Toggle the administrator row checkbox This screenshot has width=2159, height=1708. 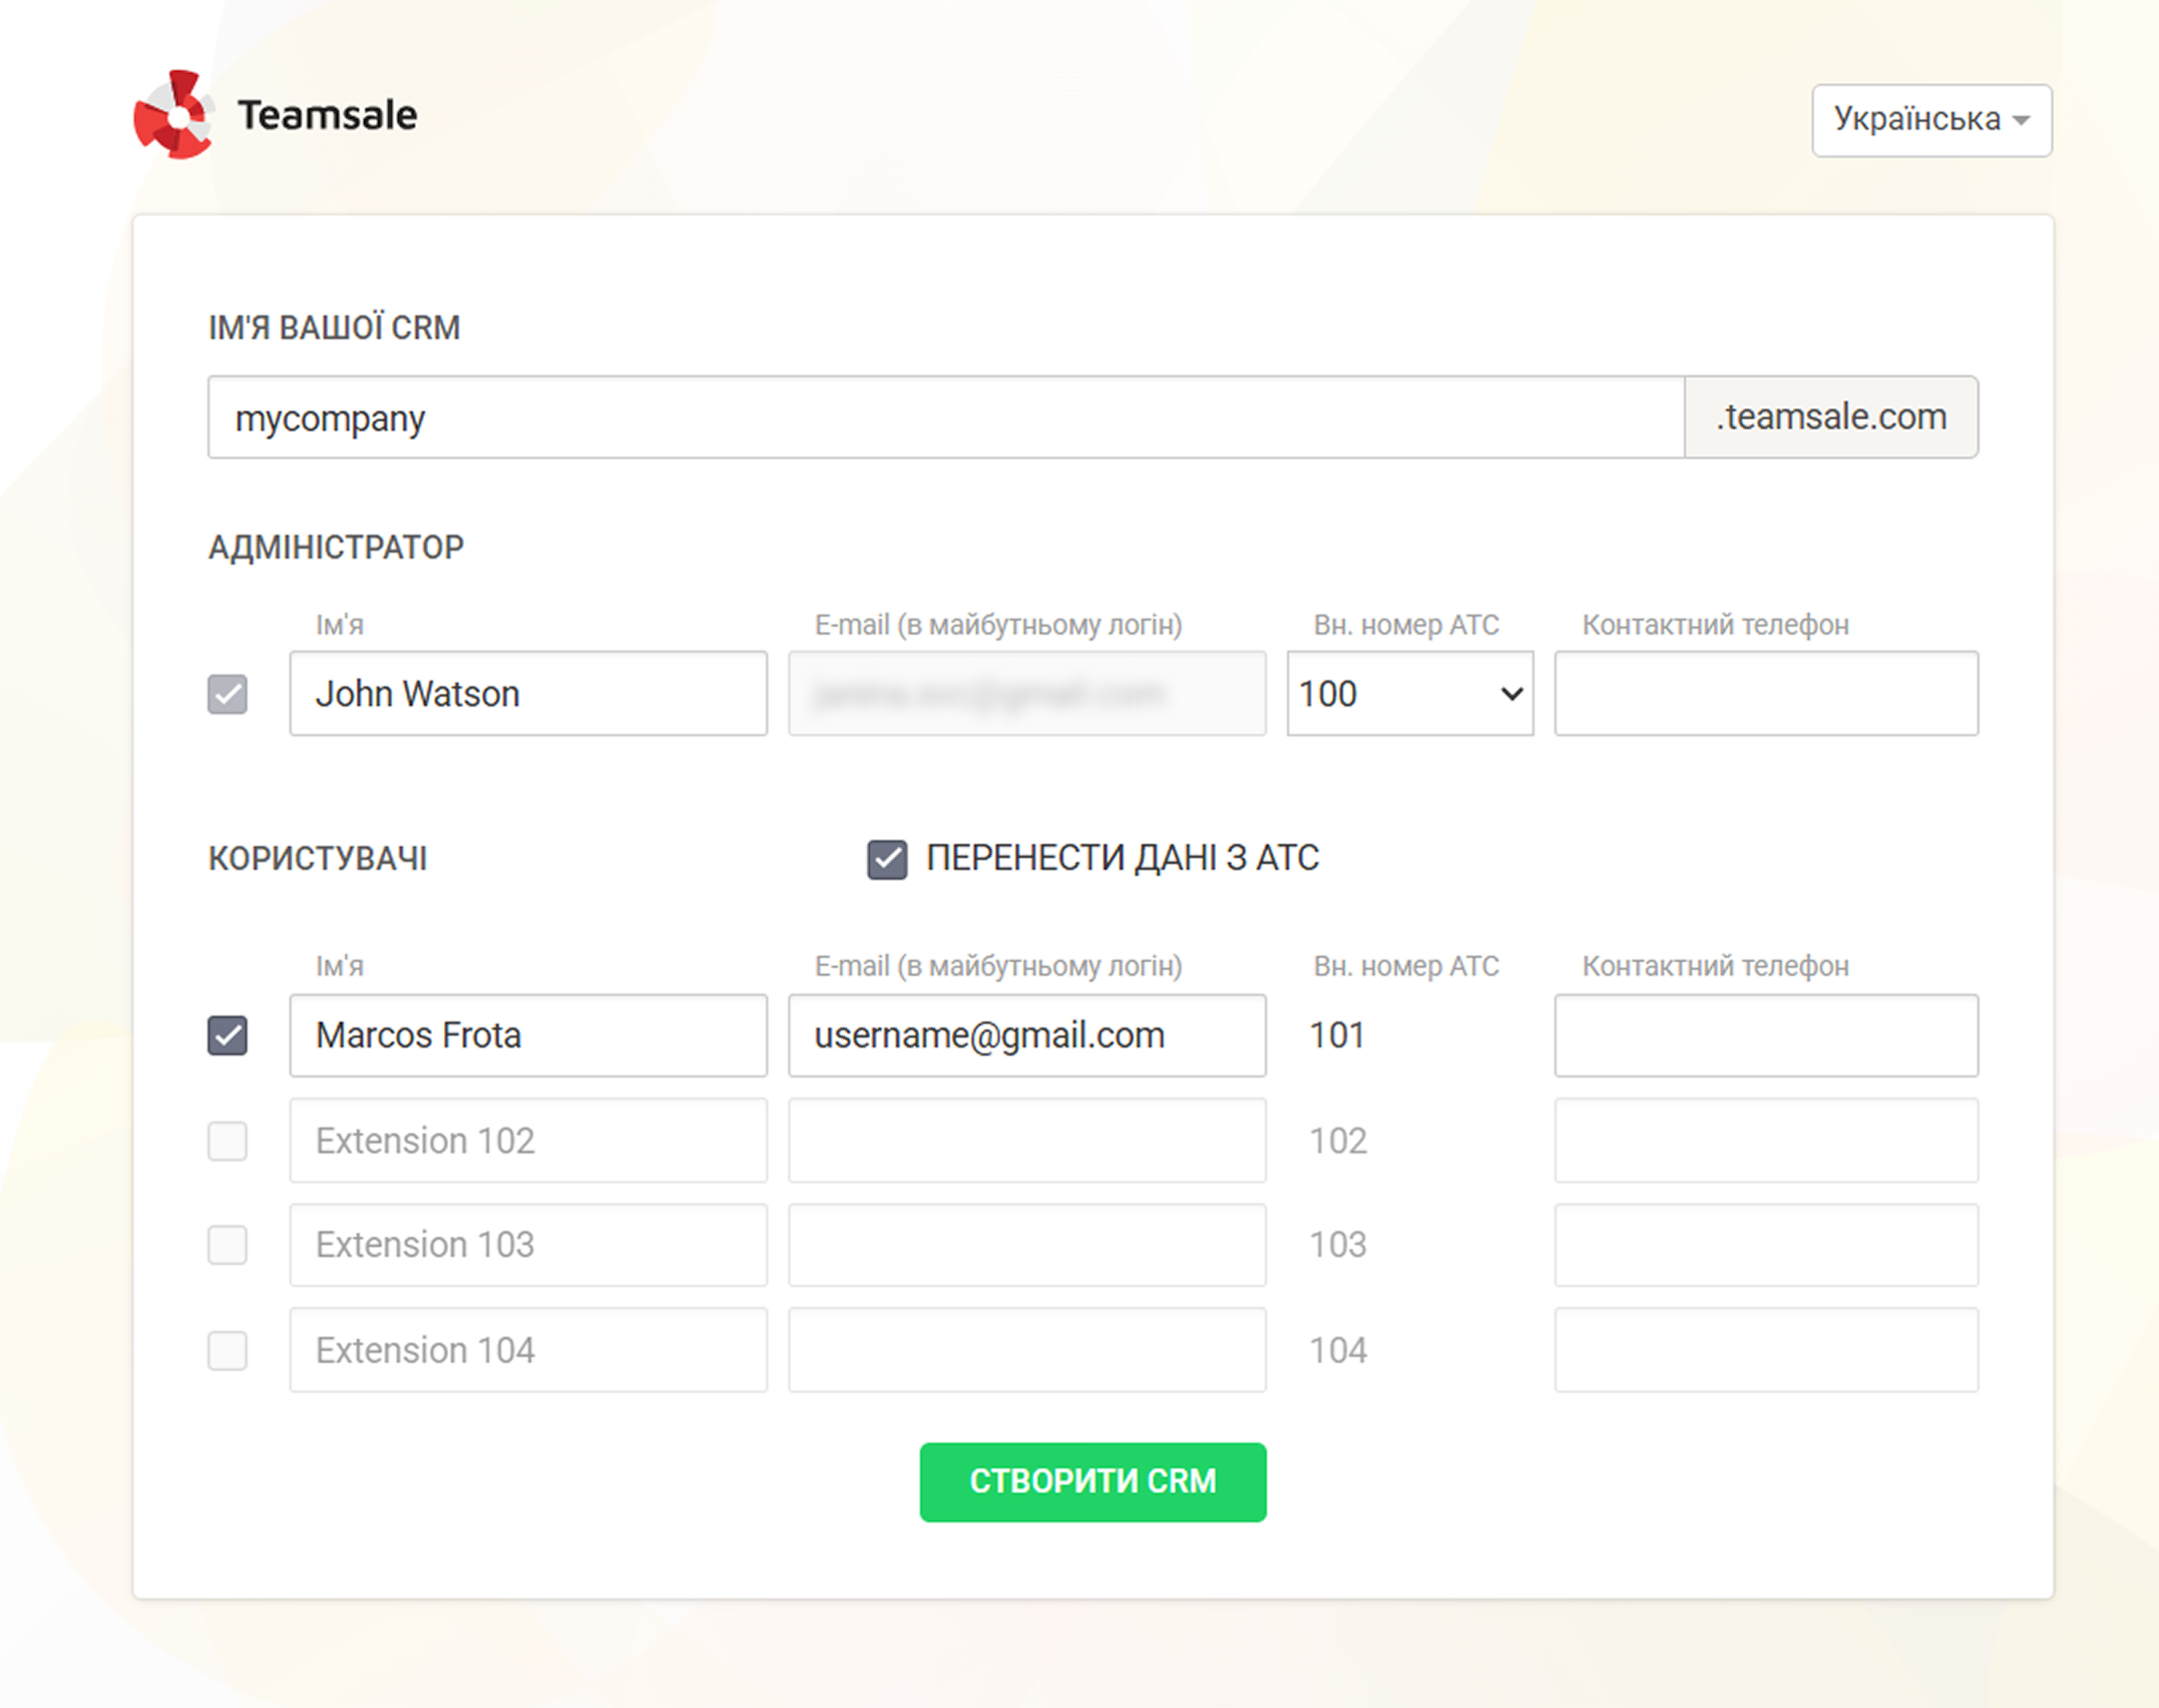click(x=227, y=694)
